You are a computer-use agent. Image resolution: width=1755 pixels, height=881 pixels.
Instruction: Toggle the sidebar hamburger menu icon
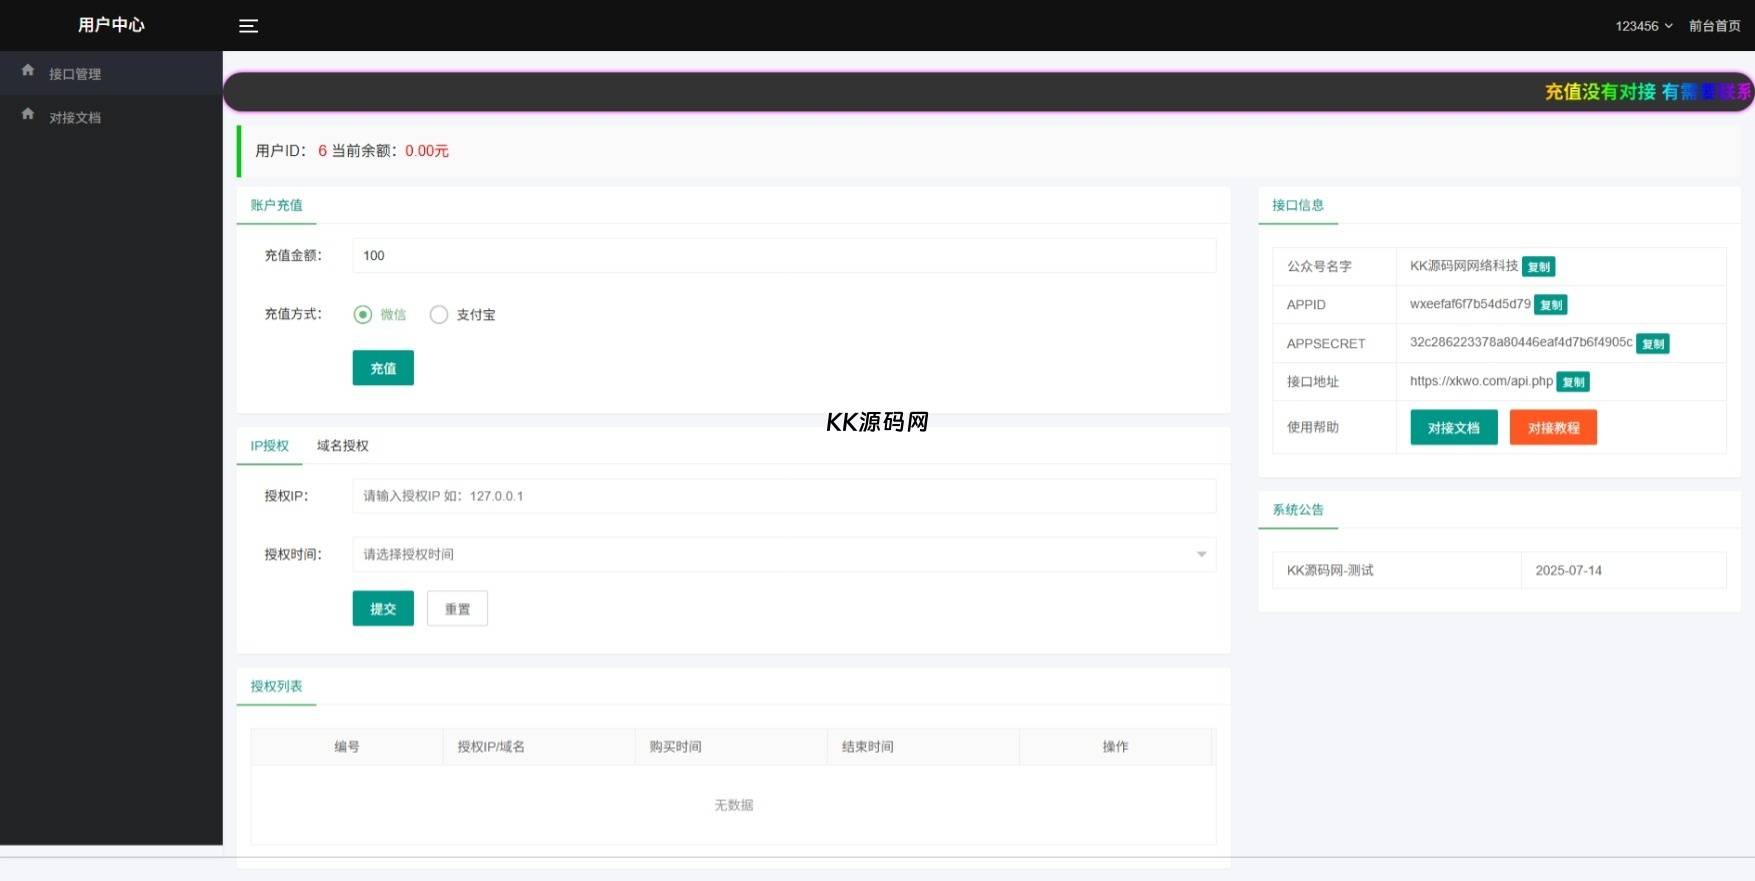[x=248, y=26]
